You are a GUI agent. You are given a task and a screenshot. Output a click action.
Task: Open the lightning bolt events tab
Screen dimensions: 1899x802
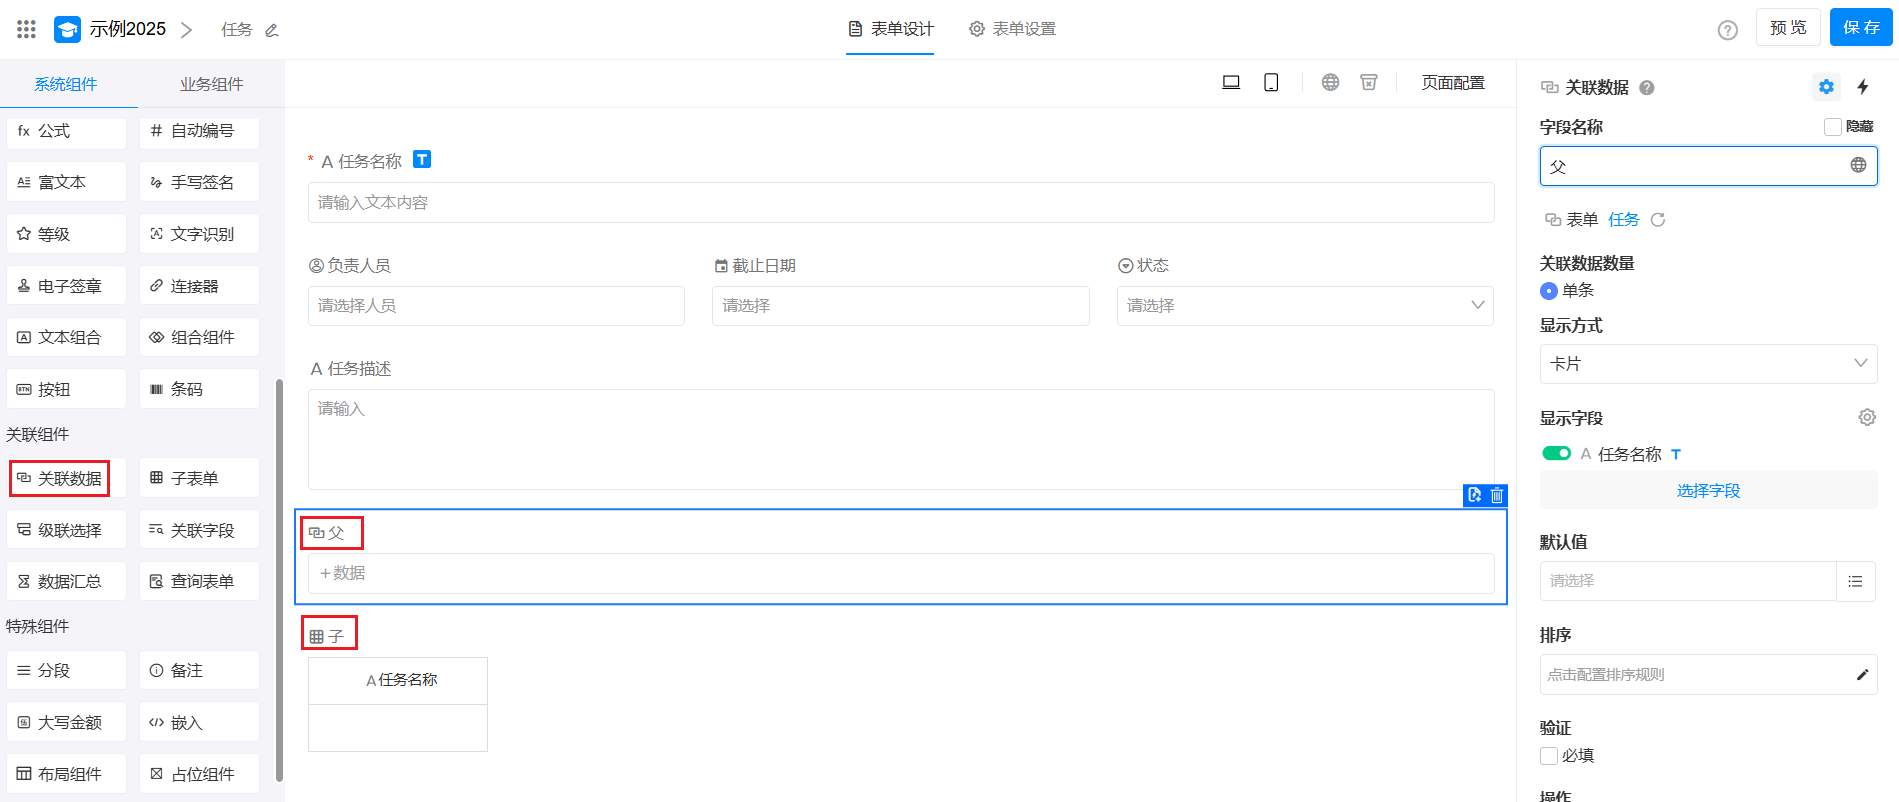[x=1863, y=87]
